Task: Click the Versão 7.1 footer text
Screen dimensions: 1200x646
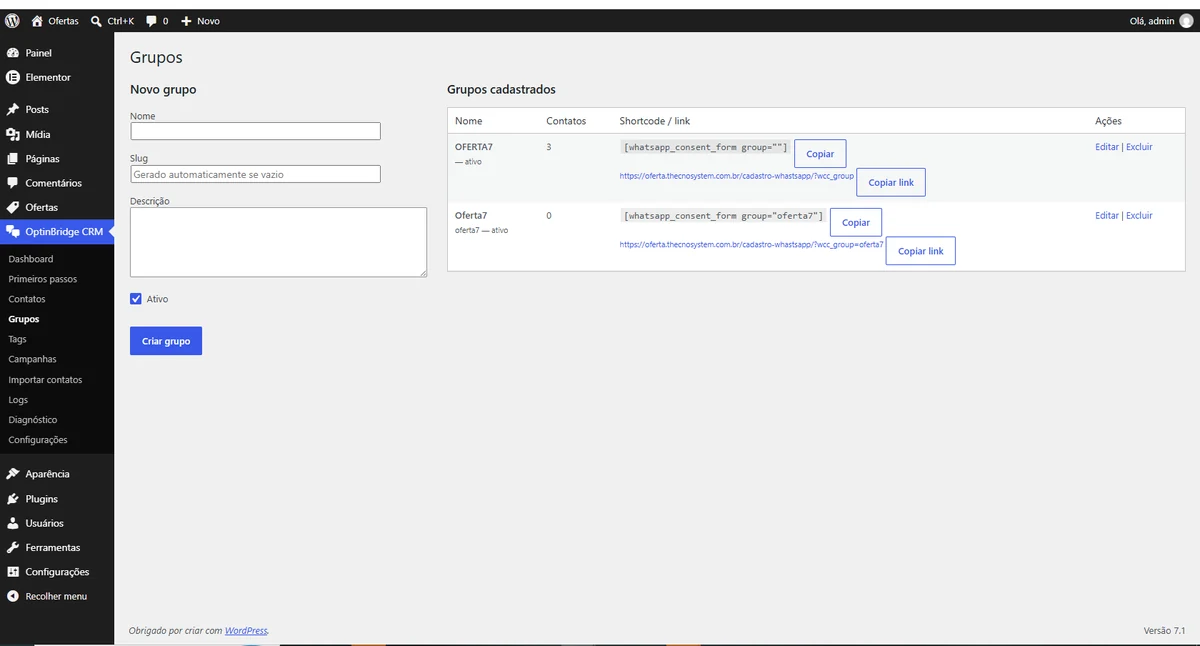Action: pyautogui.click(x=1164, y=631)
